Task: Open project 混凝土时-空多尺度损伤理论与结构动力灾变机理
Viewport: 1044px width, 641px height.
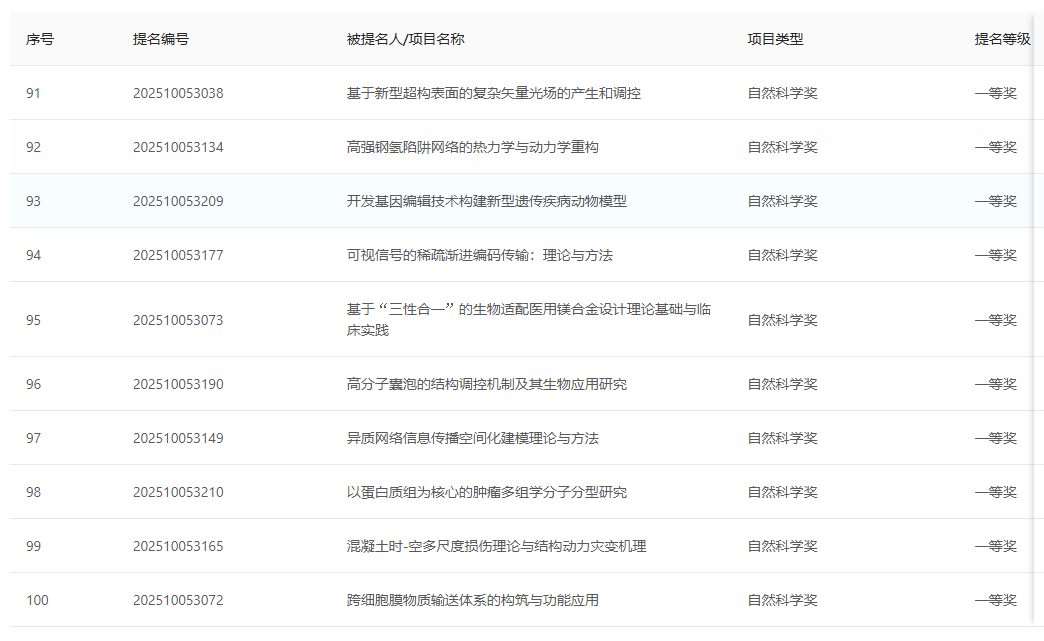Action: tap(496, 546)
